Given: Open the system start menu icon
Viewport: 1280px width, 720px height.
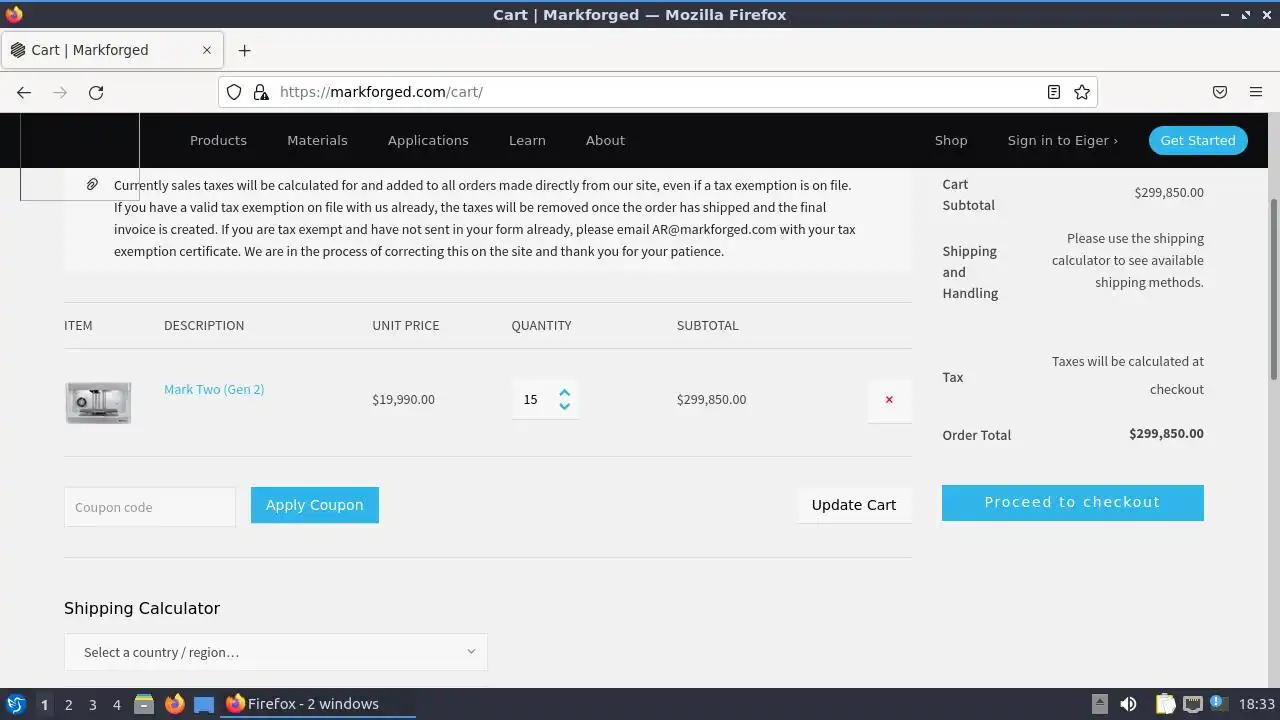Looking at the screenshot, I should pyautogui.click(x=16, y=704).
